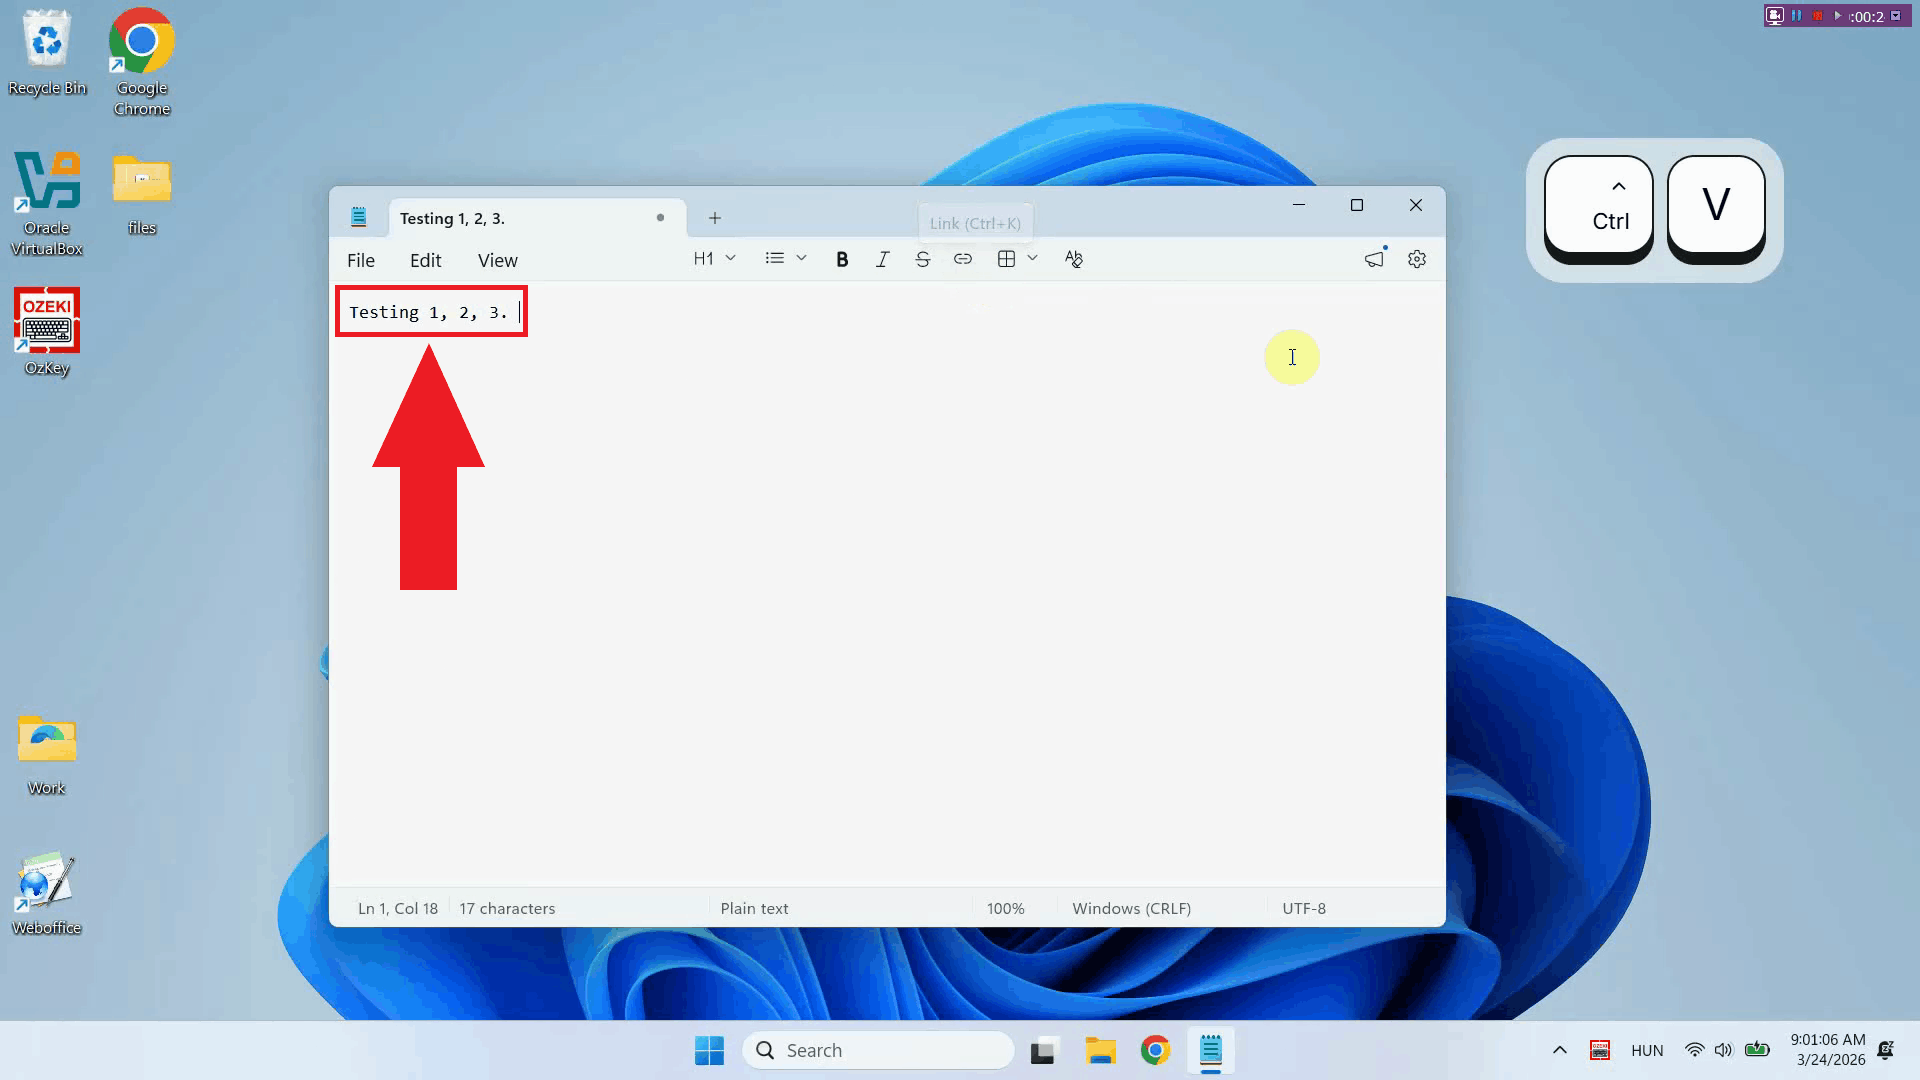The image size is (1920, 1080).
Task: Click the Notepad app icon in title bar
Action: [359, 217]
